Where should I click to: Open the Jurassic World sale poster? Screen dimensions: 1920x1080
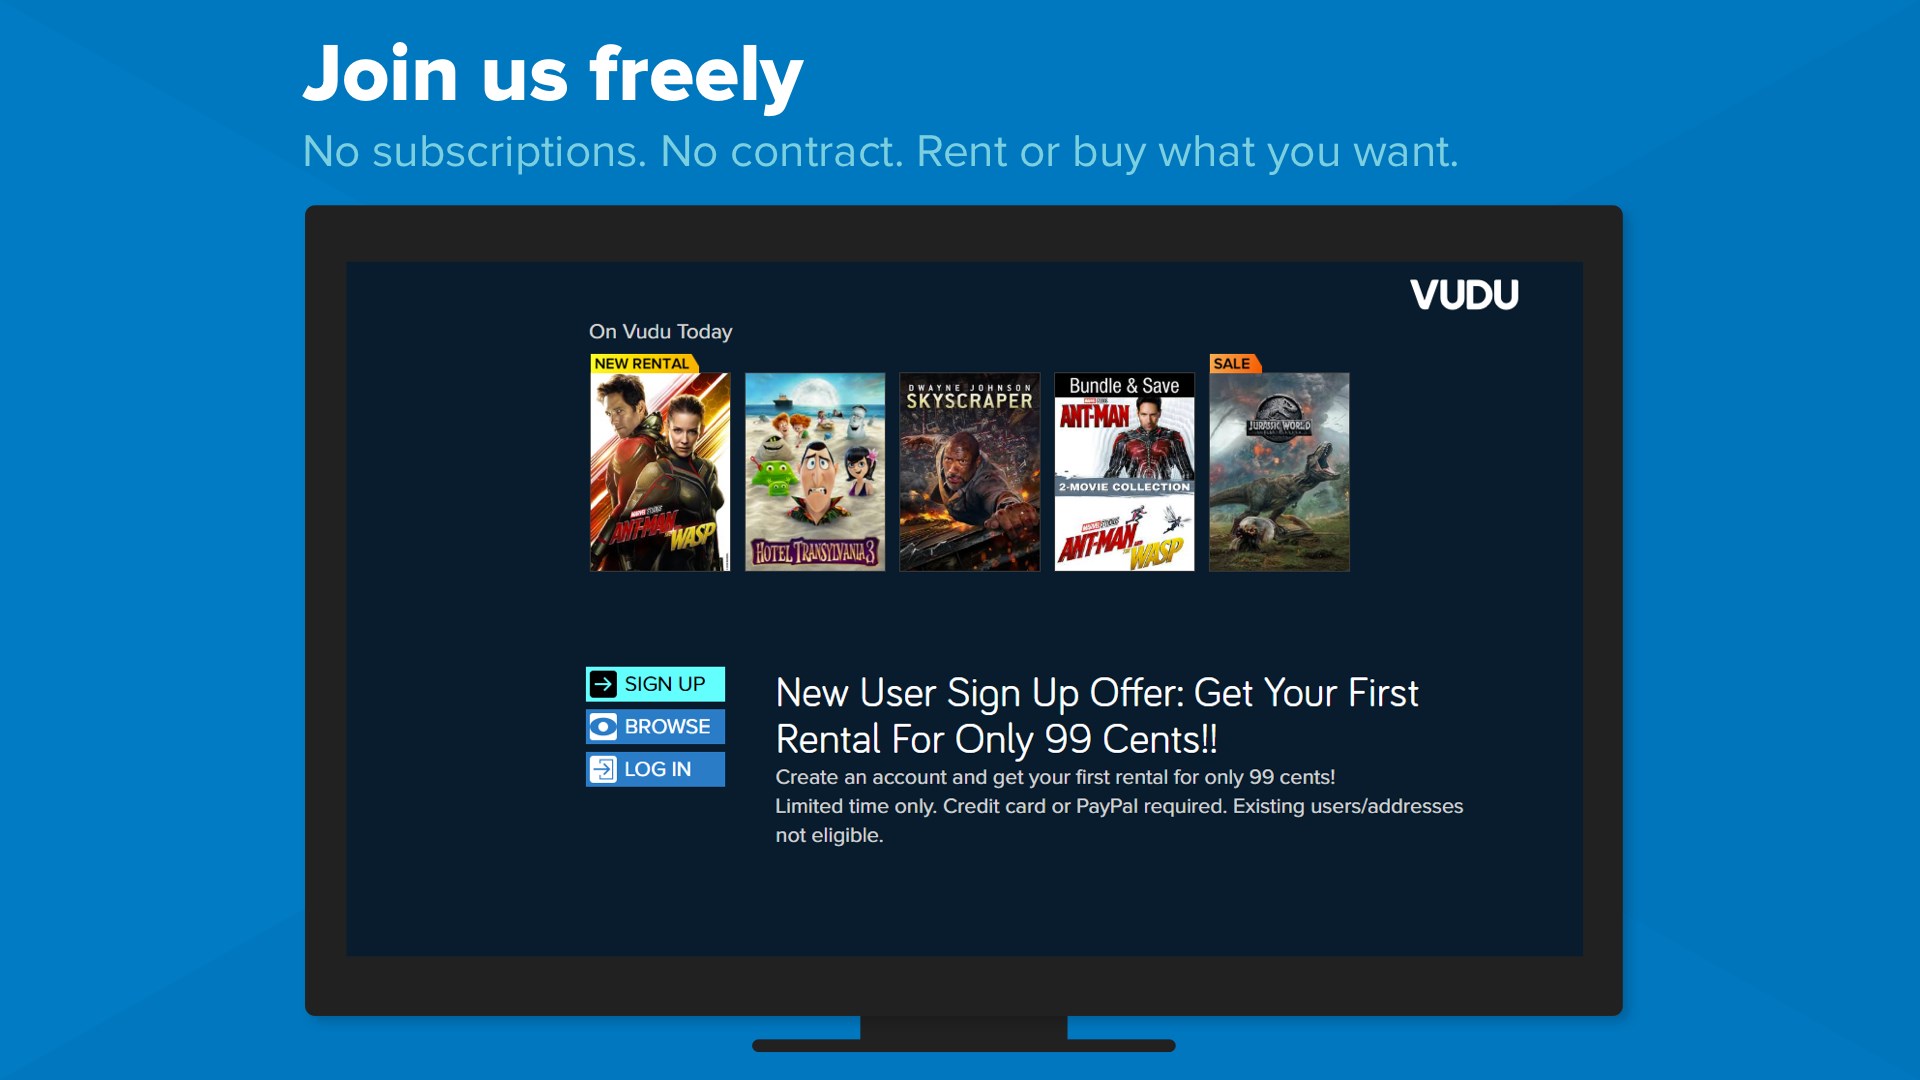coord(1279,472)
